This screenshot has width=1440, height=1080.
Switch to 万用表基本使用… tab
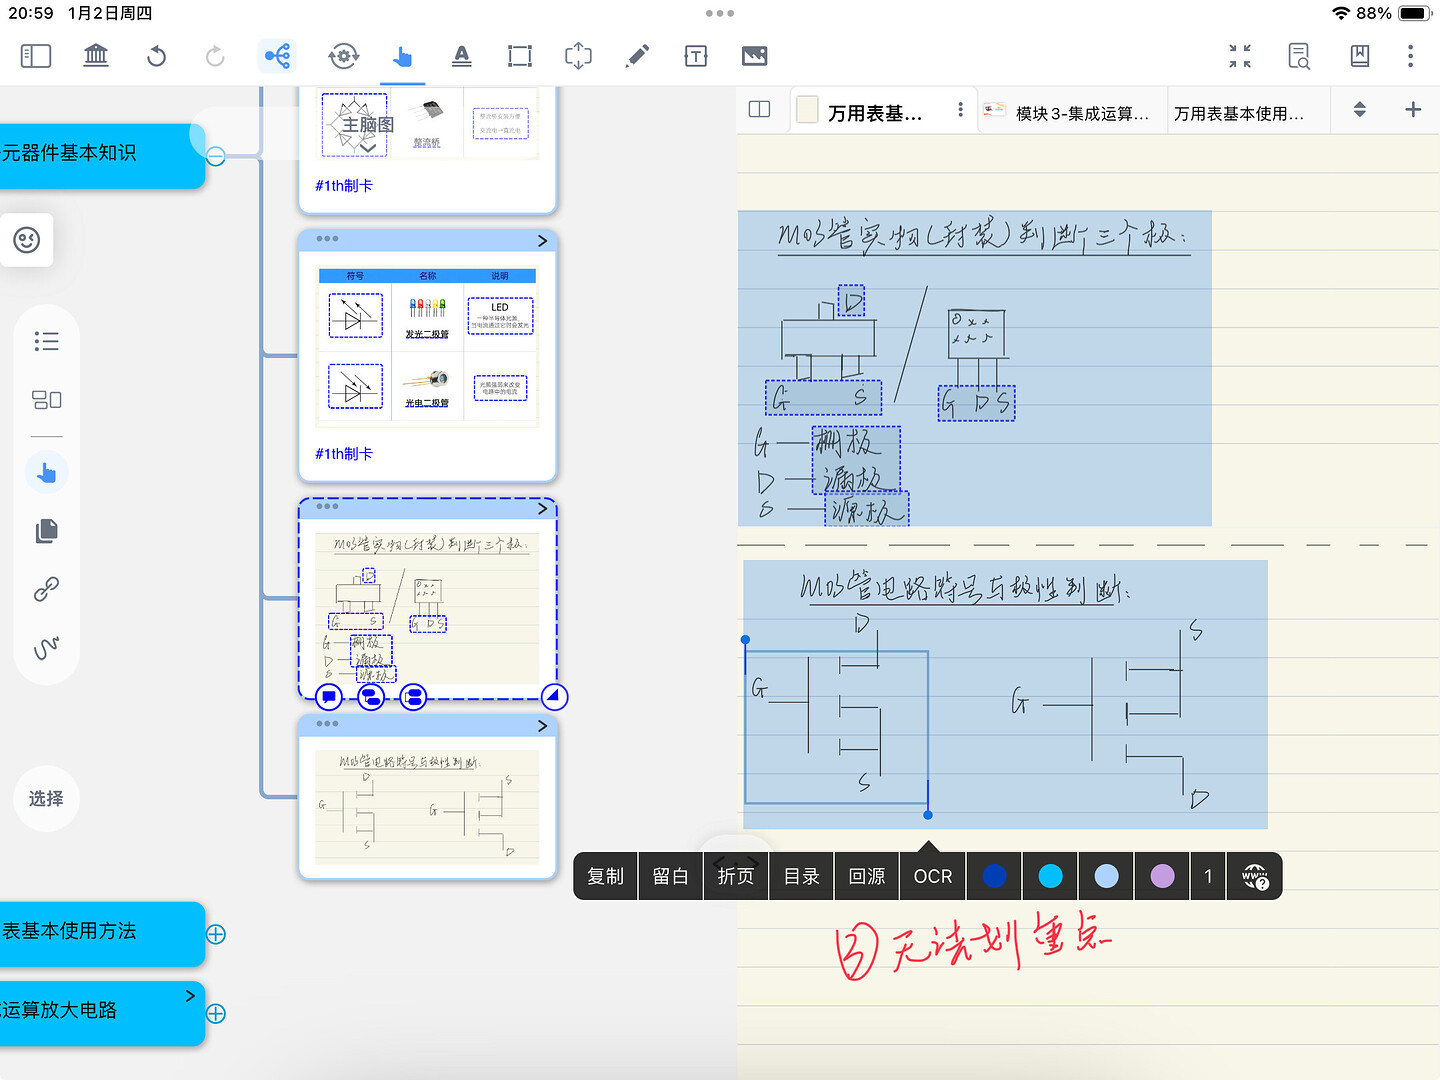pos(1238,113)
